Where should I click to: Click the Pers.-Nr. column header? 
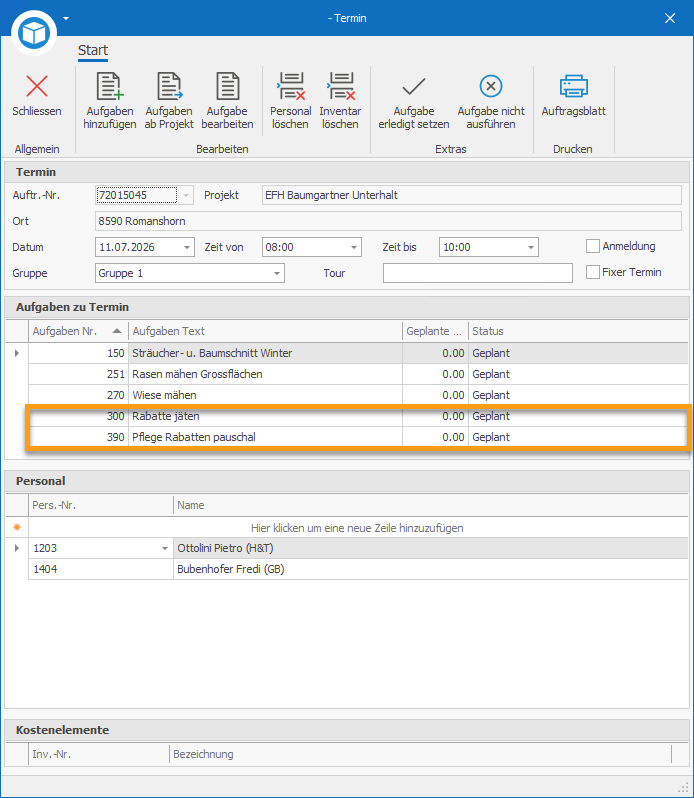[x=101, y=505]
